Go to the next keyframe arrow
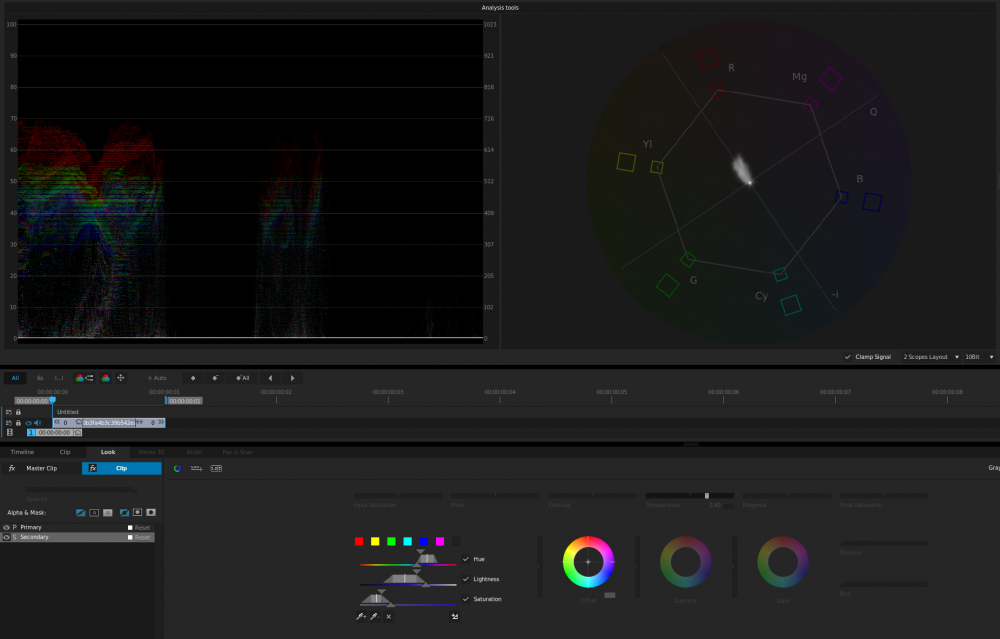 [292, 378]
